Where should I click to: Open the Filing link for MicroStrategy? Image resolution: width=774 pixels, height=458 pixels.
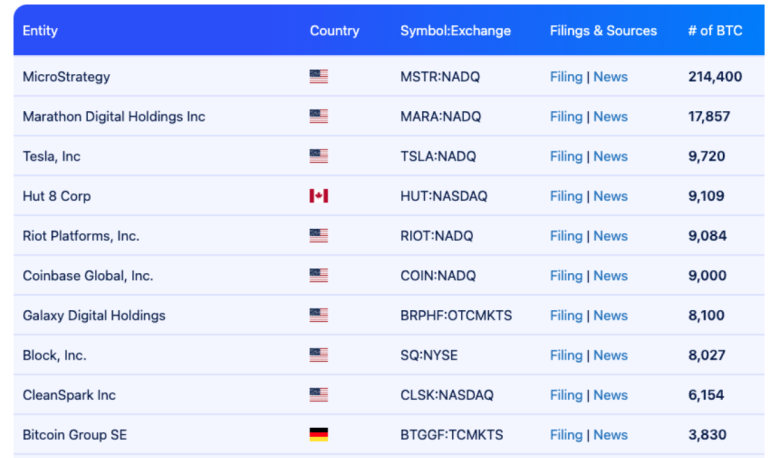point(566,77)
